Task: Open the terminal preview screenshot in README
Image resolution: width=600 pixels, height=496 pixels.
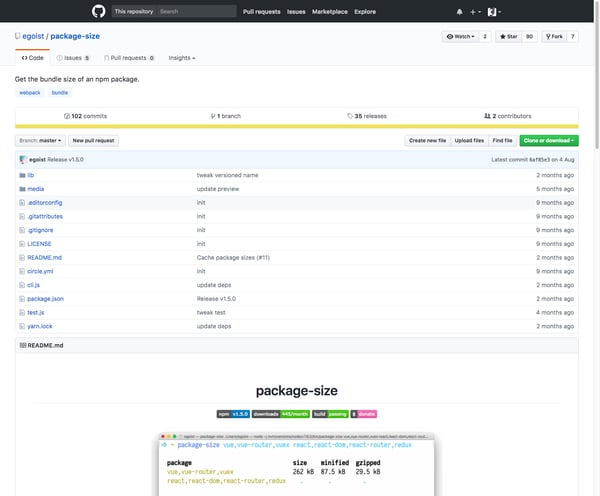Action: tap(297, 464)
